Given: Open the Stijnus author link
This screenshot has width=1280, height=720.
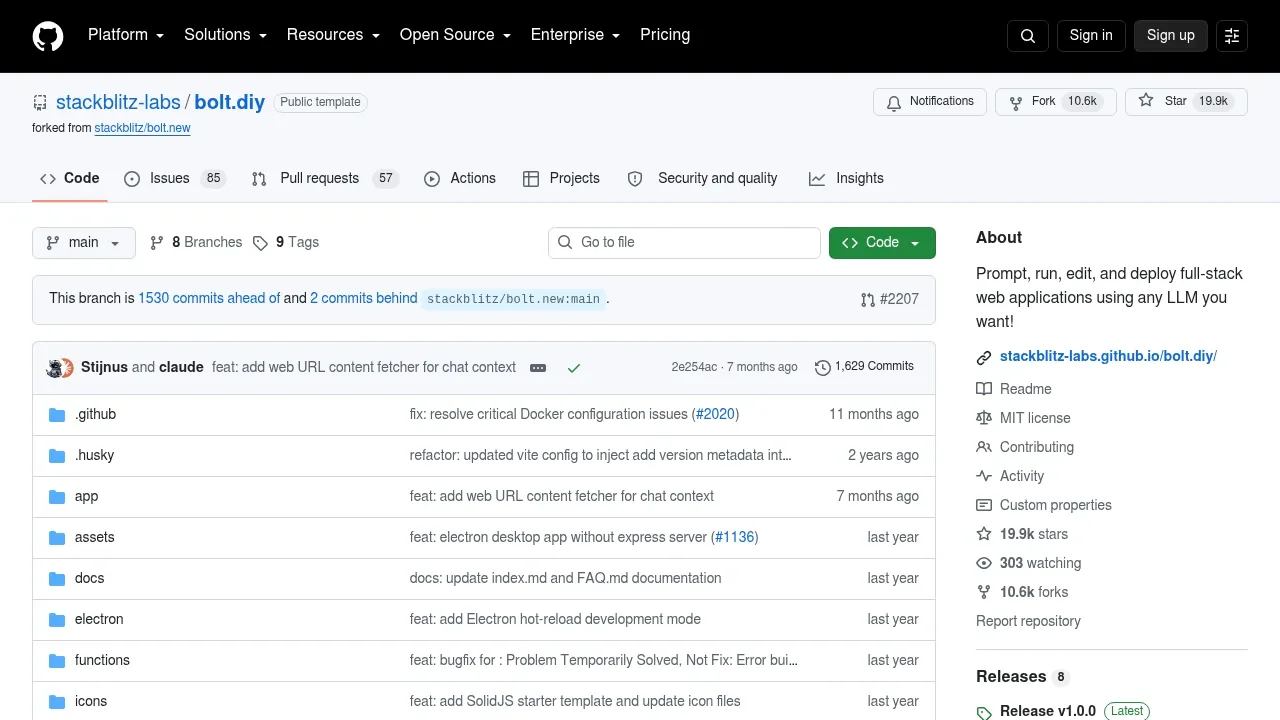Looking at the screenshot, I should pyautogui.click(x=104, y=367).
